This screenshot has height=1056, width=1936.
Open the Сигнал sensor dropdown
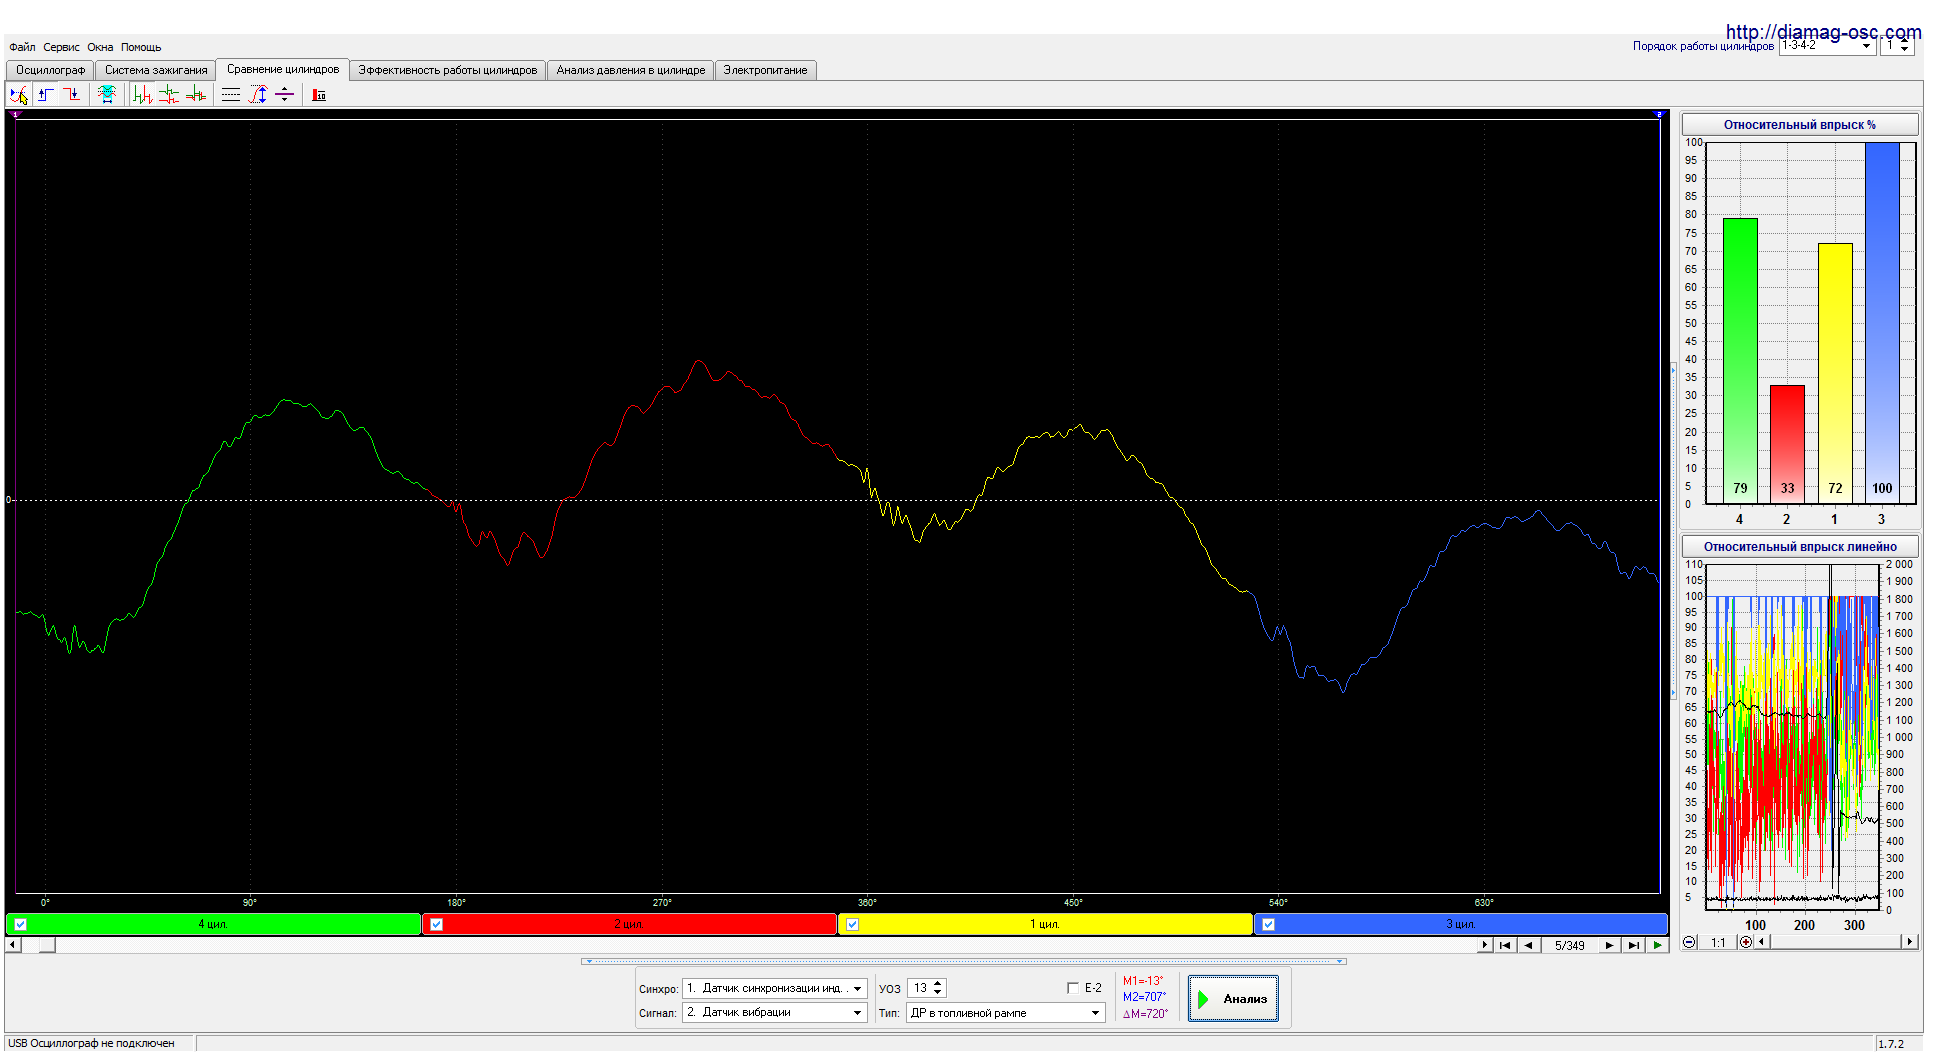(774, 1013)
